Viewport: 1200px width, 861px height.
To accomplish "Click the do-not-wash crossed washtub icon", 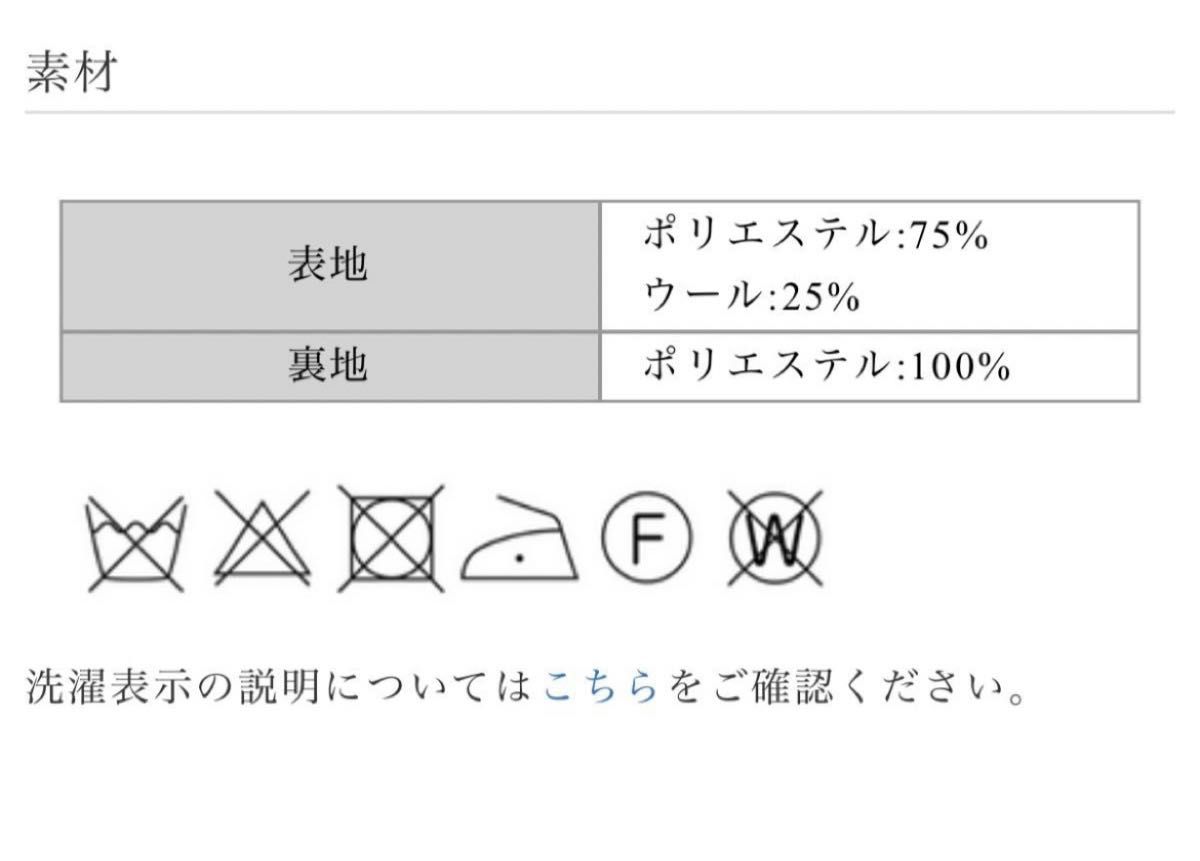I will [136, 541].
